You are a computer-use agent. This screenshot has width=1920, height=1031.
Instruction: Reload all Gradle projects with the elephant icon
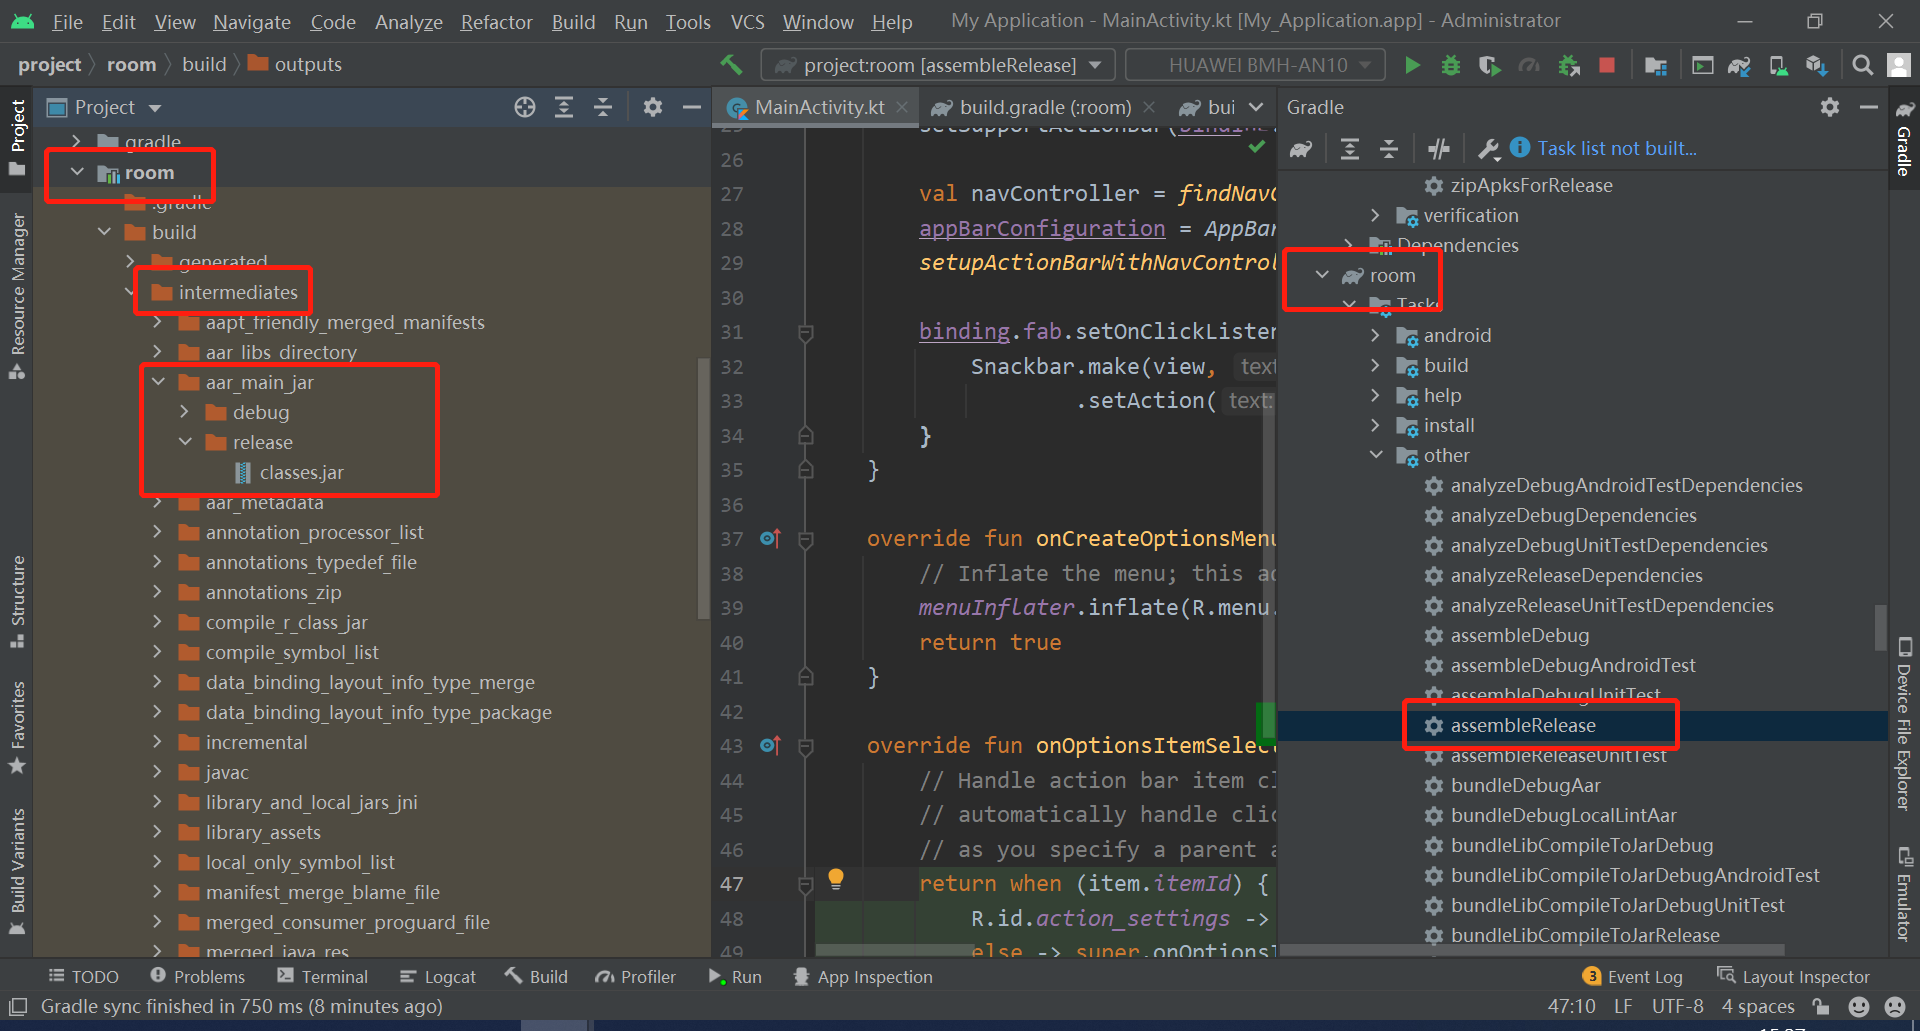1301,149
